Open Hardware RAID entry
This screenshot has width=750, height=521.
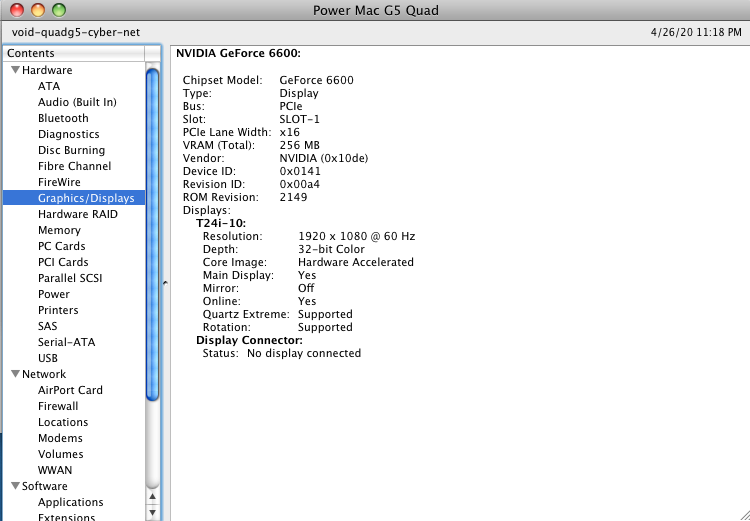click(77, 214)
